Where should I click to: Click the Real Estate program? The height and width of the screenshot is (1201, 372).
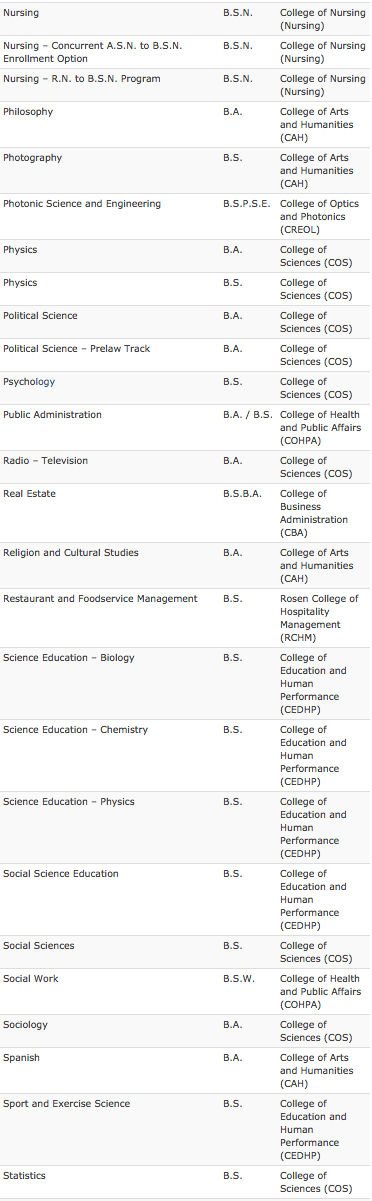pos(30,494)
